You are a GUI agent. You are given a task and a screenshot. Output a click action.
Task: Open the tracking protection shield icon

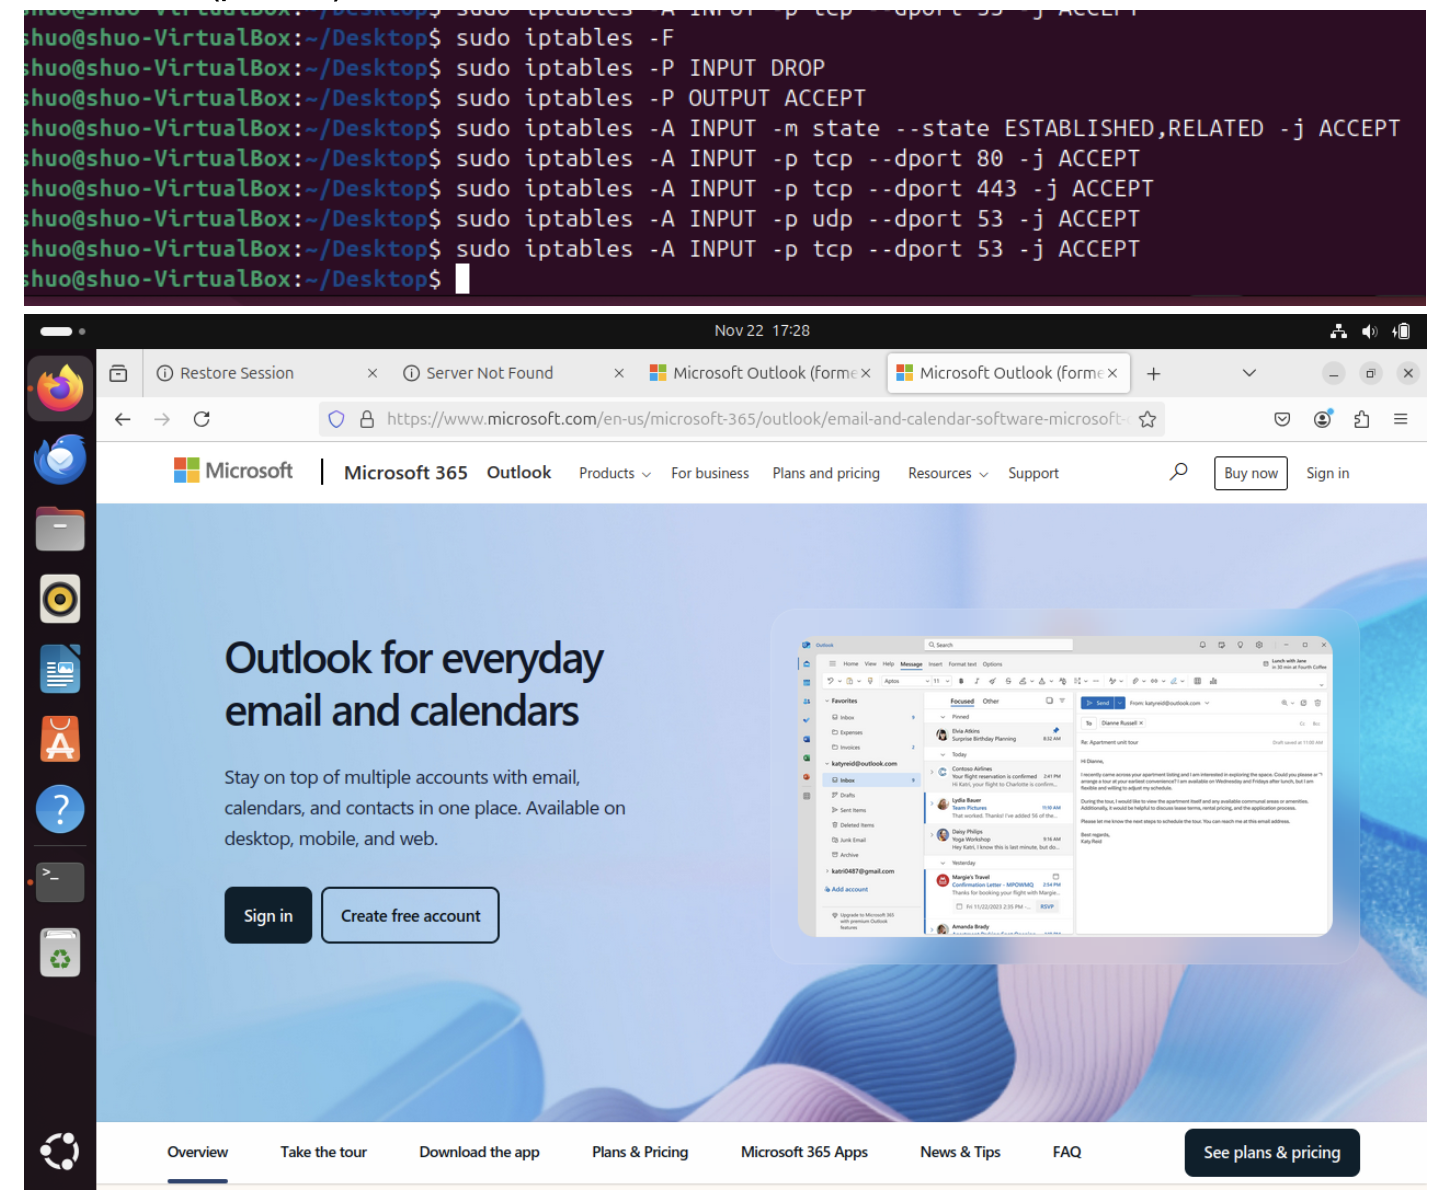point(337,419)
